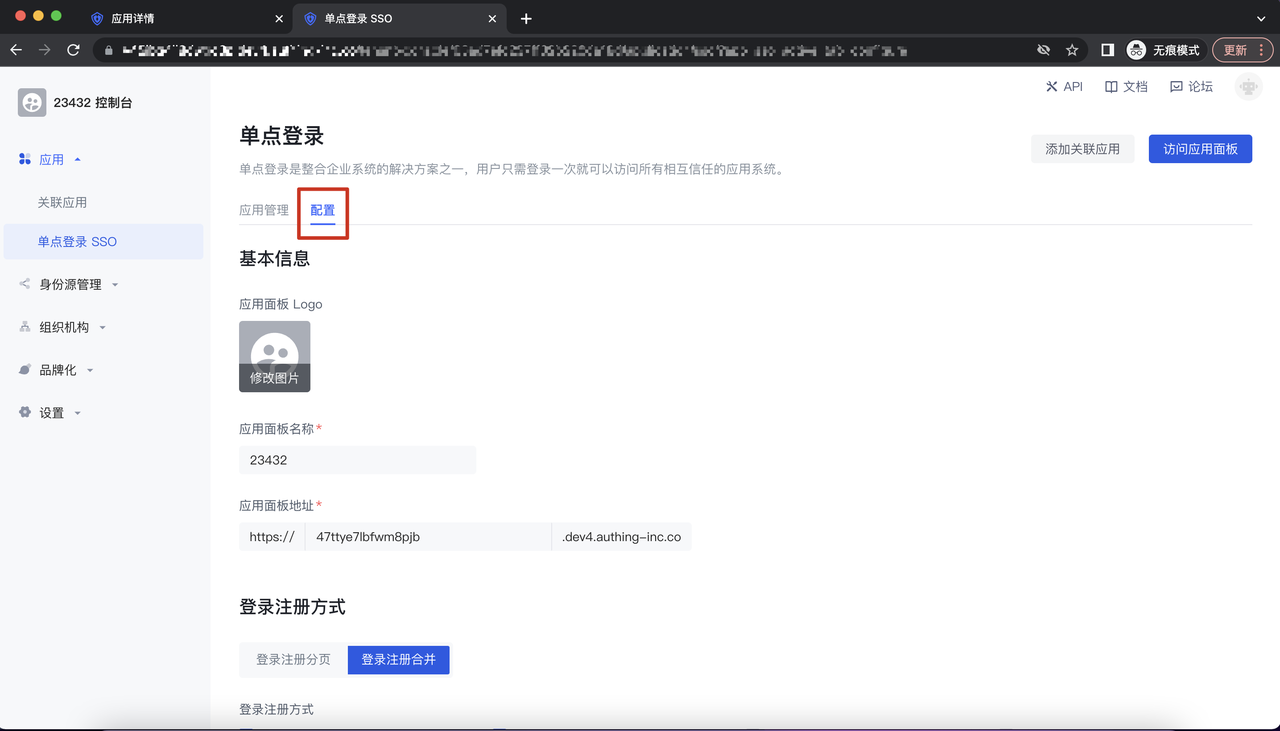Select the 登录注册合并 mode option

click(x=398, y=660)
